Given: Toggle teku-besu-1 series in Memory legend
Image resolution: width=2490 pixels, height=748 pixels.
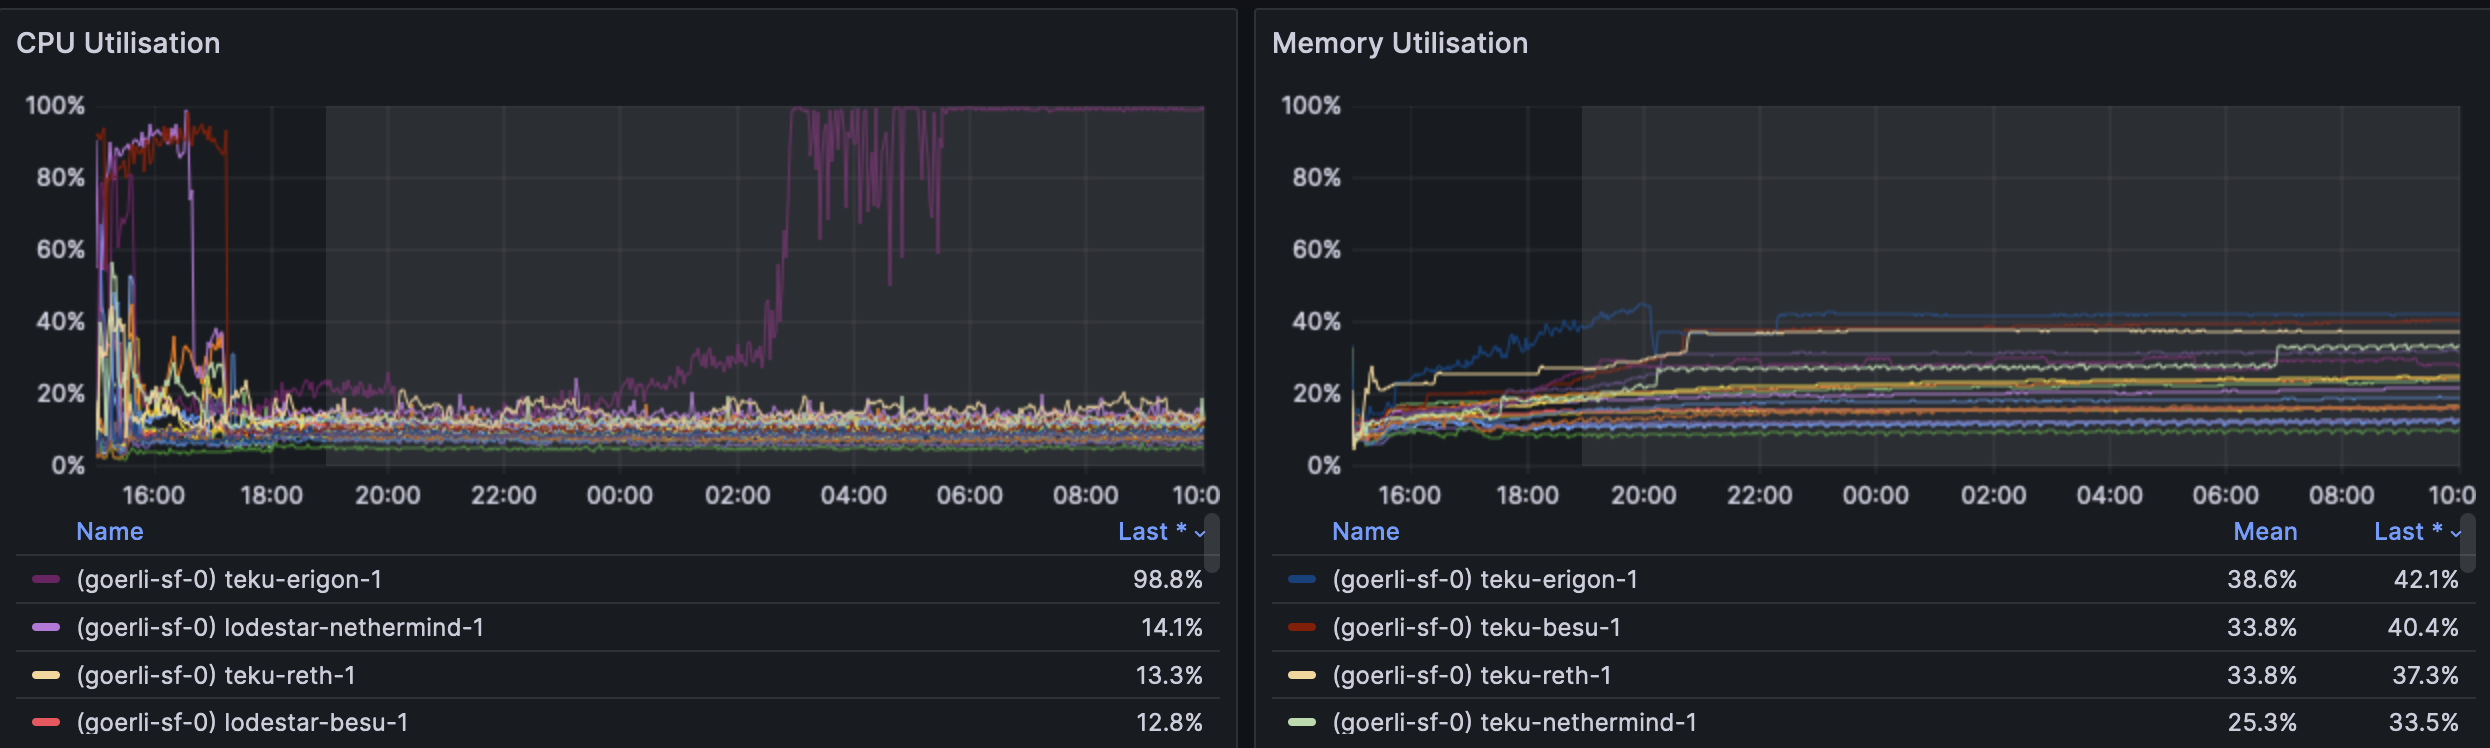Looking at the screenshot, I should 1476,628.
